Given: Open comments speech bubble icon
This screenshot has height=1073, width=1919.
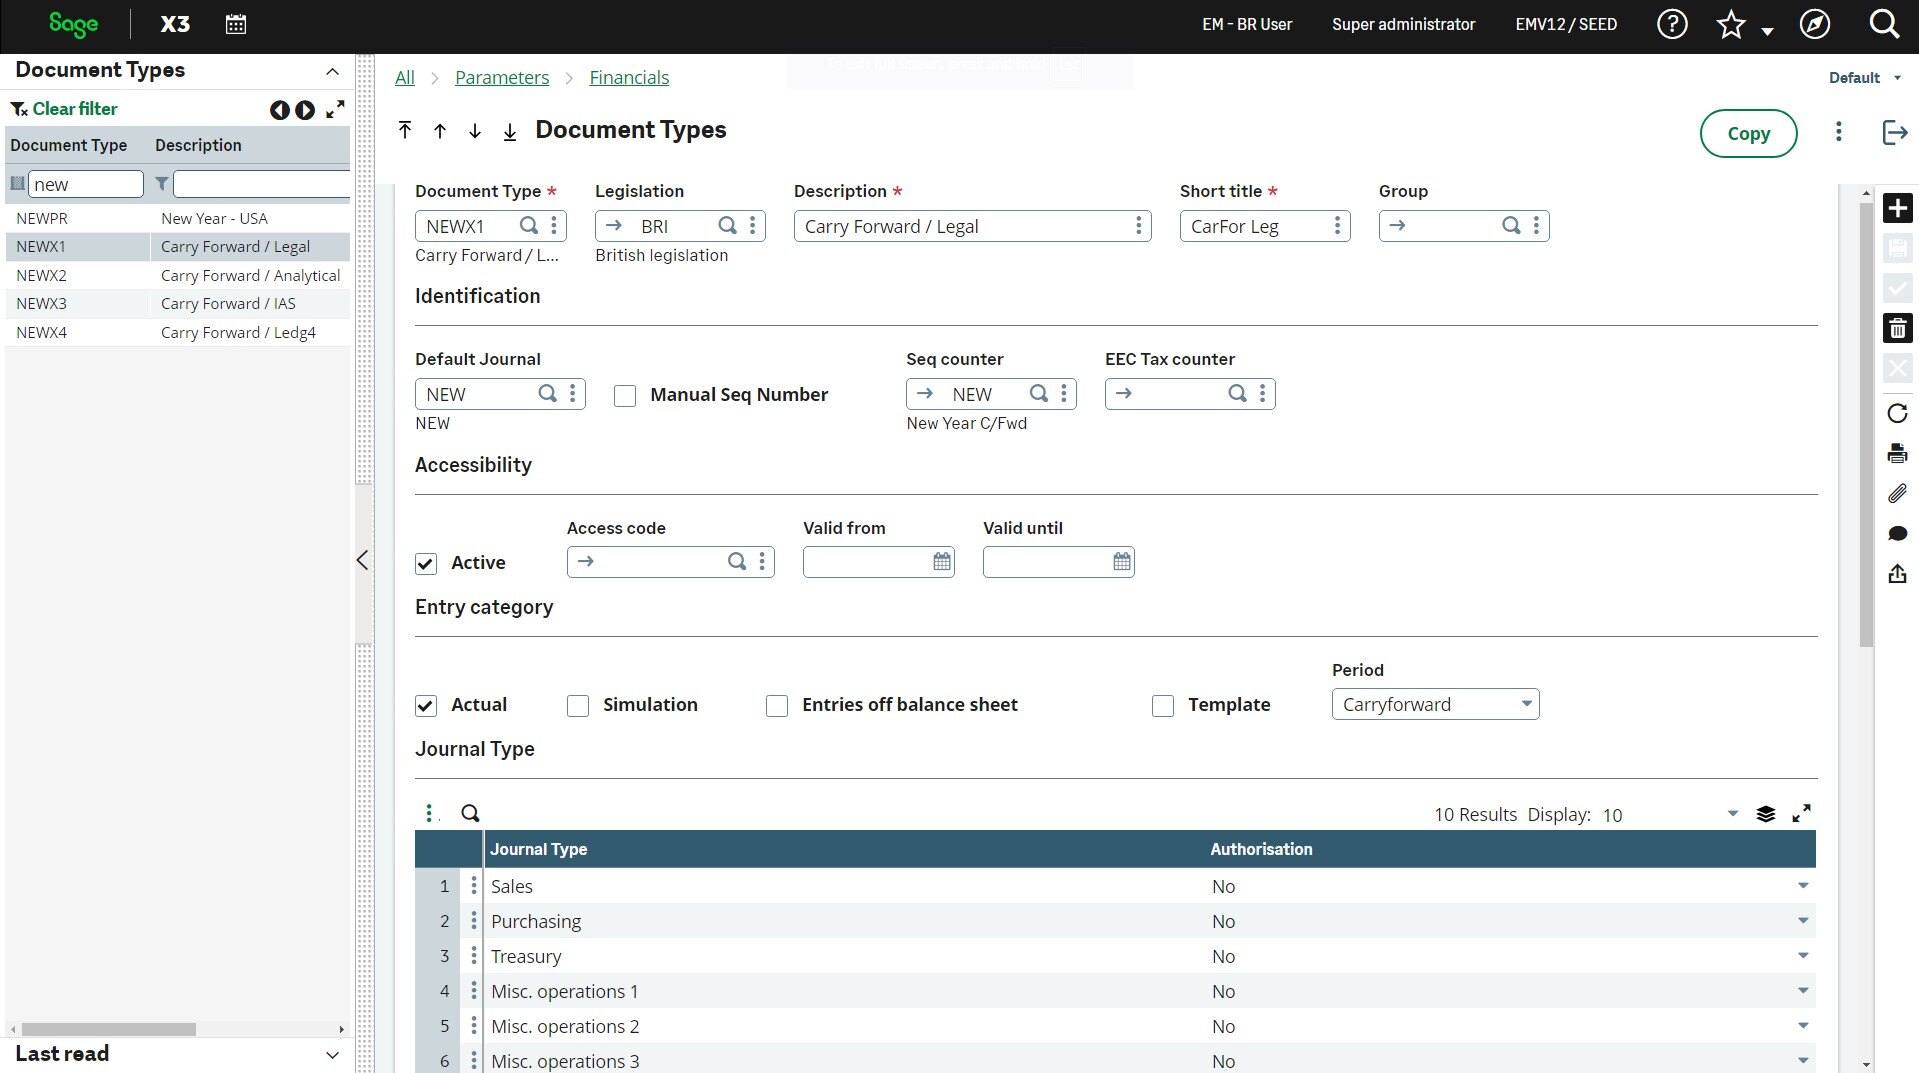Looking at the screenshot, I should pyautogui.click(x=1897, y=533).
